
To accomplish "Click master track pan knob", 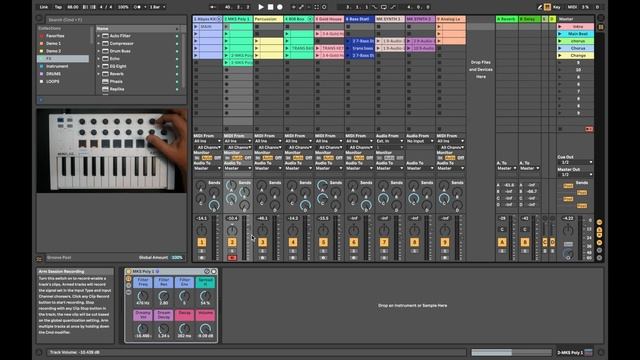I will coord(568,231).
